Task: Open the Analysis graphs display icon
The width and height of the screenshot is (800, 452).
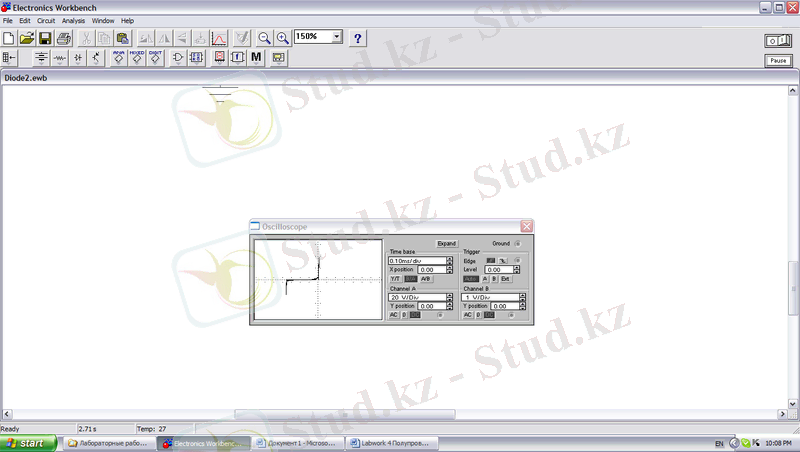Action: click(x=218, y=38)
